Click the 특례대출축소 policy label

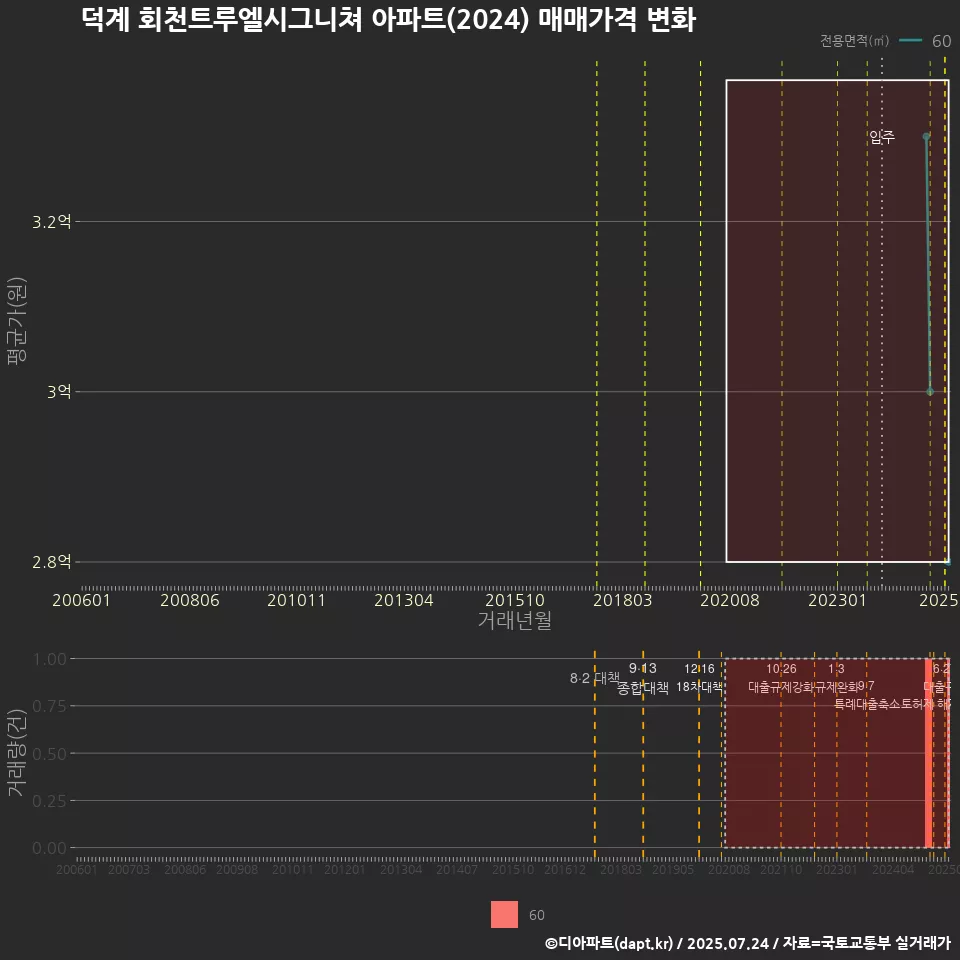coord(868,704)
